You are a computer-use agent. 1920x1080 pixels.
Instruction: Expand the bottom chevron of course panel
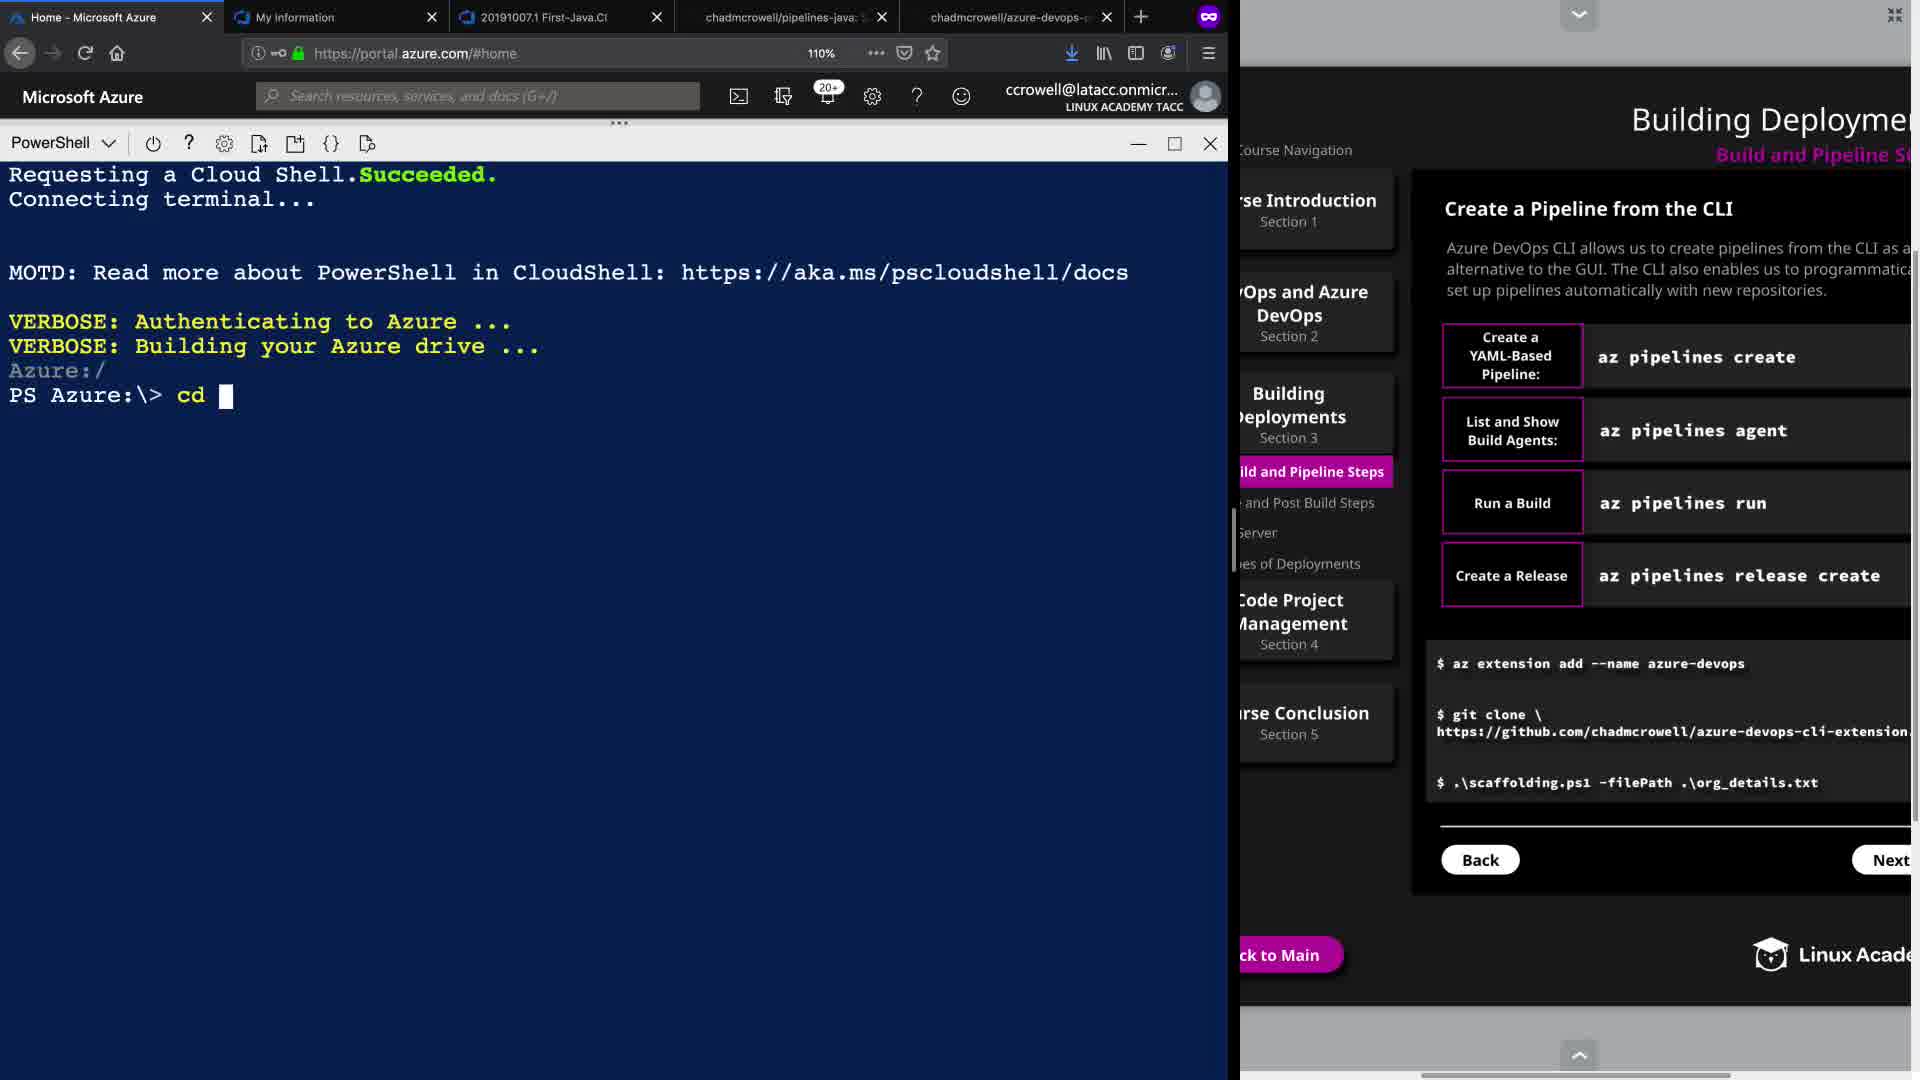(x=1579, y=1054)
